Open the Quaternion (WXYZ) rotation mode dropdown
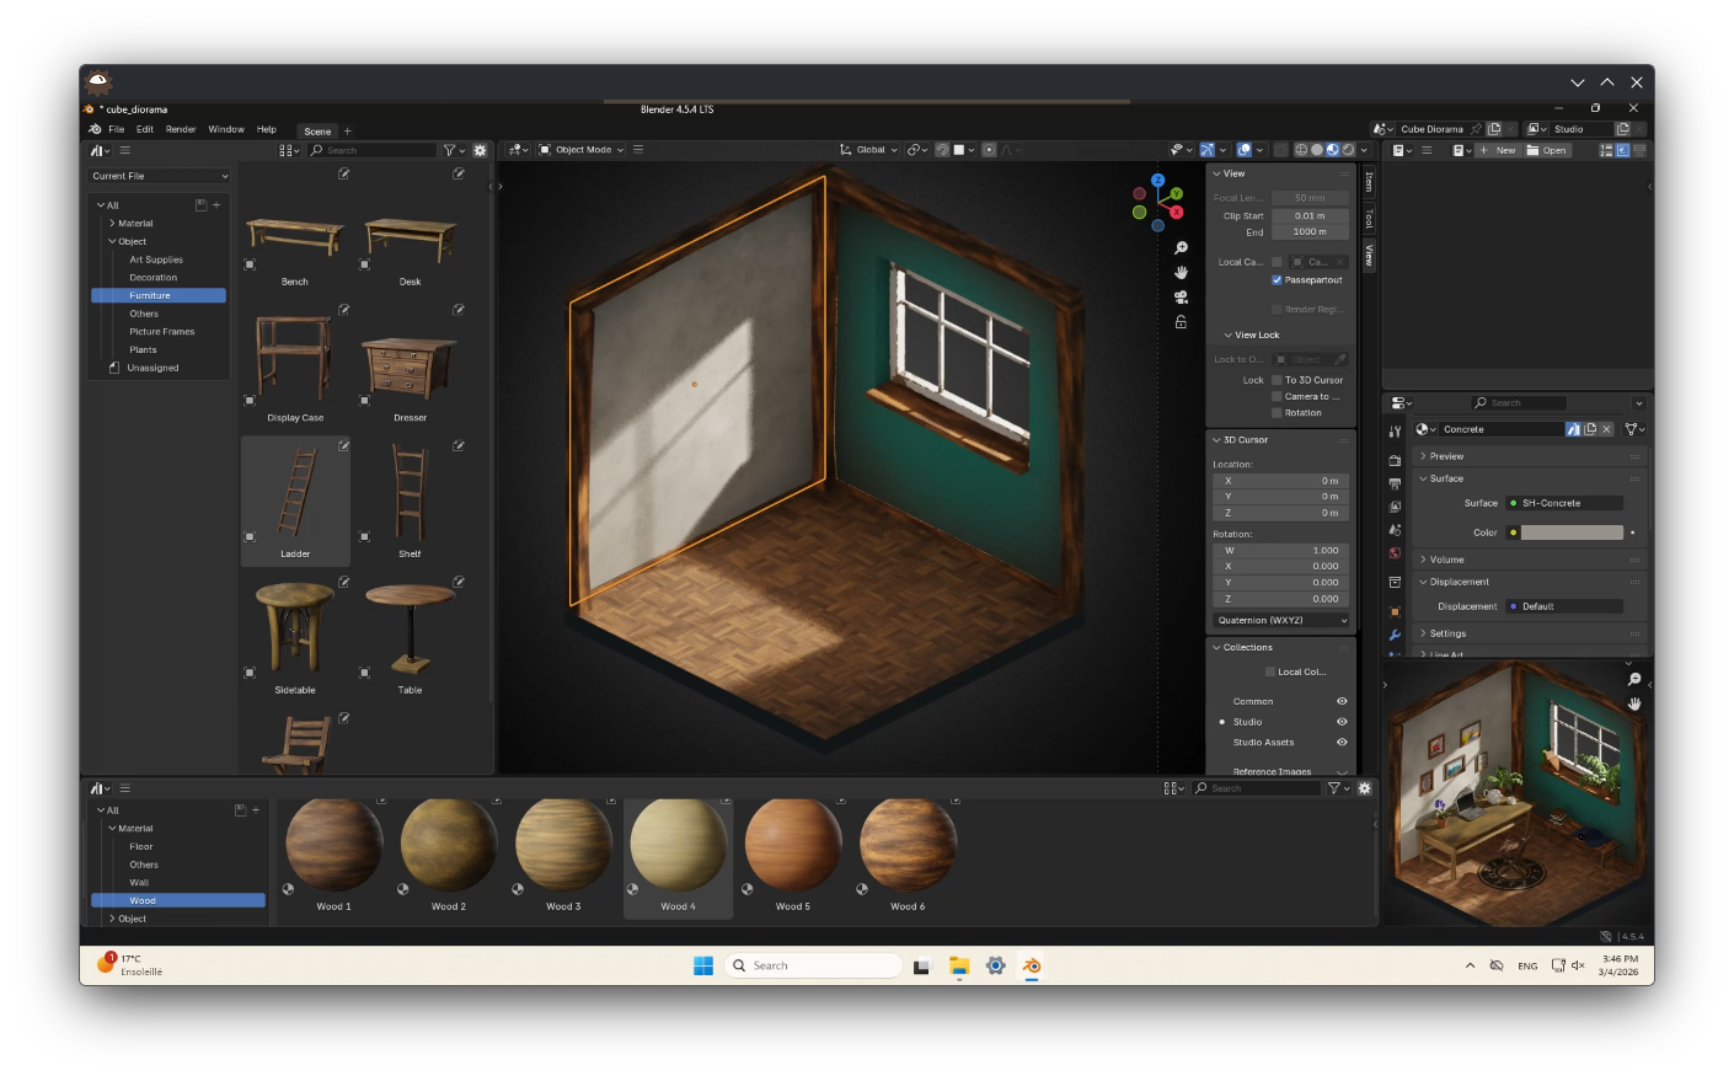This screenshot has height=1080, width=1734. tap(1280, 620)
